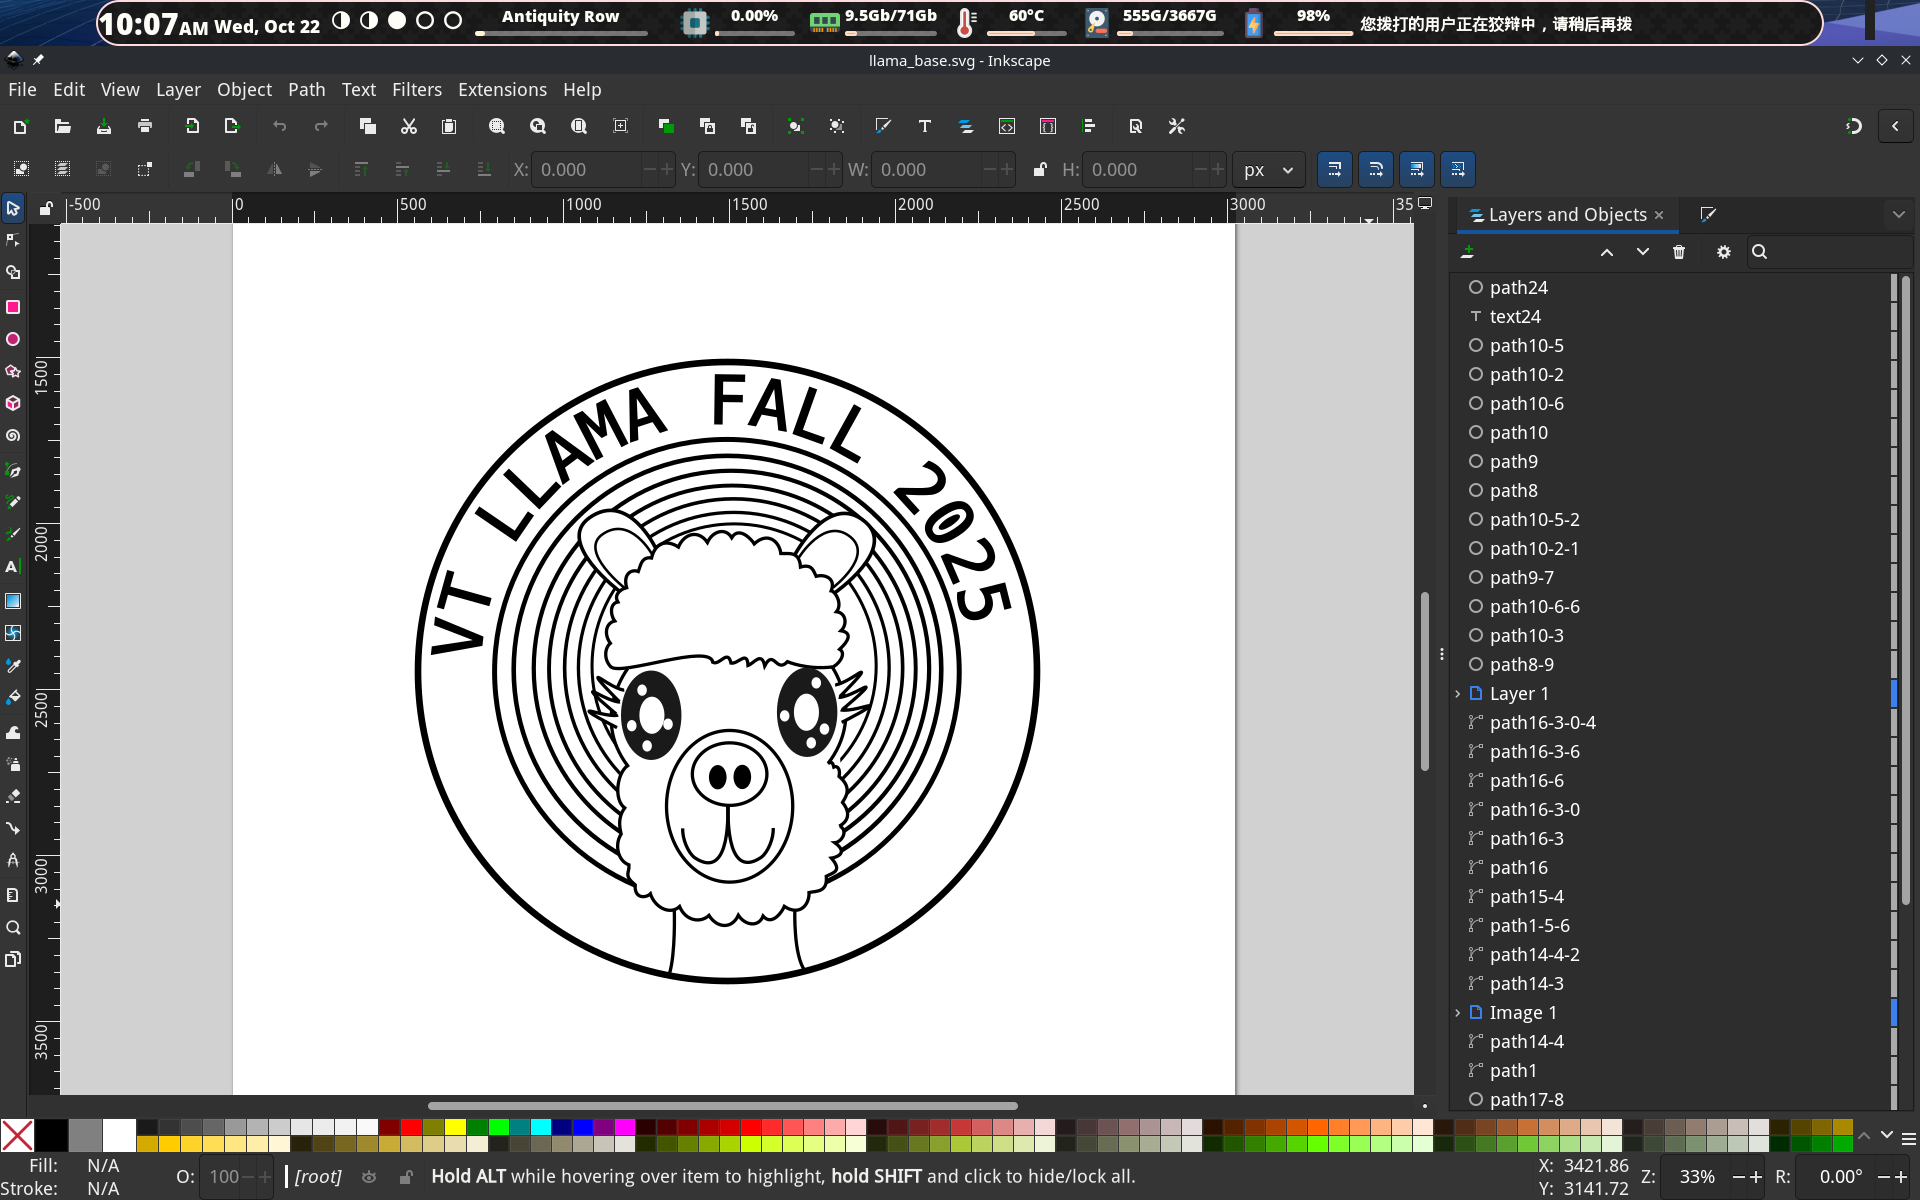Click the Open document folder icon
The image size is (1920, 1200).
[62, 126]
